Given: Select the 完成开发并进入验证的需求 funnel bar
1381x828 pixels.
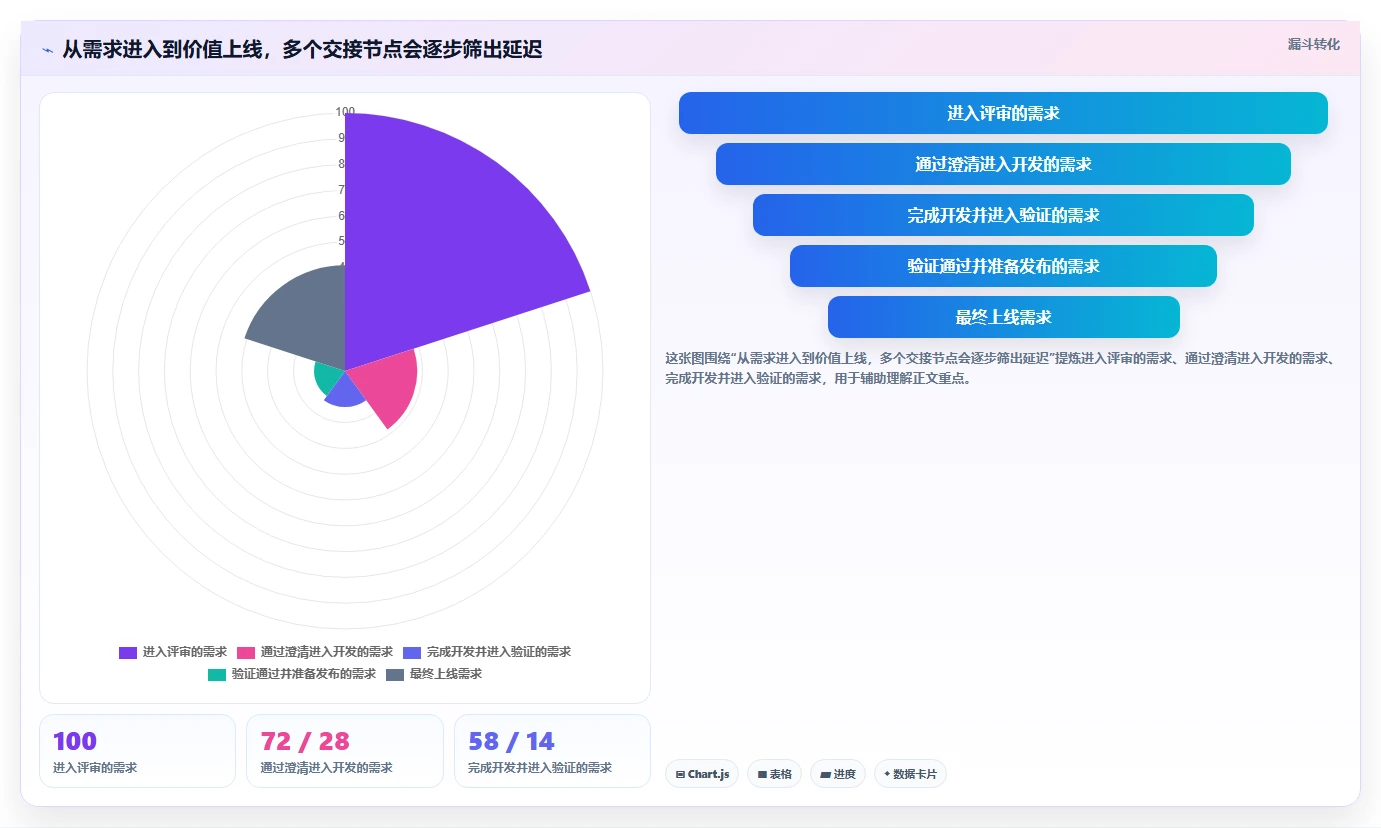Looking at the screenshot, I should 1003,215.
